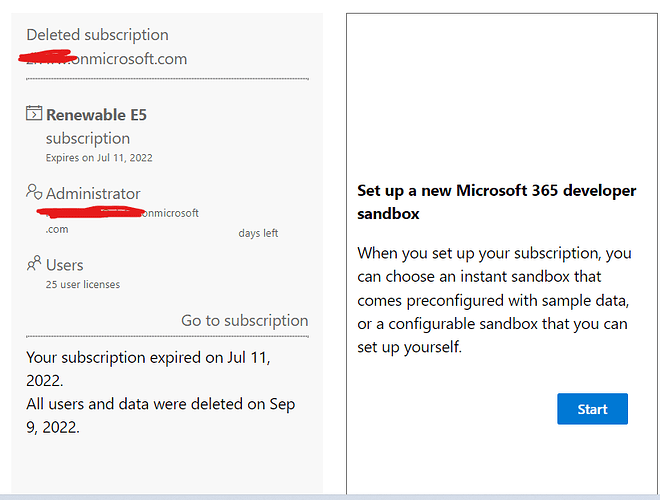Click the days left counter text
This screenshot has height=500, width=660.
pos(258,233)
